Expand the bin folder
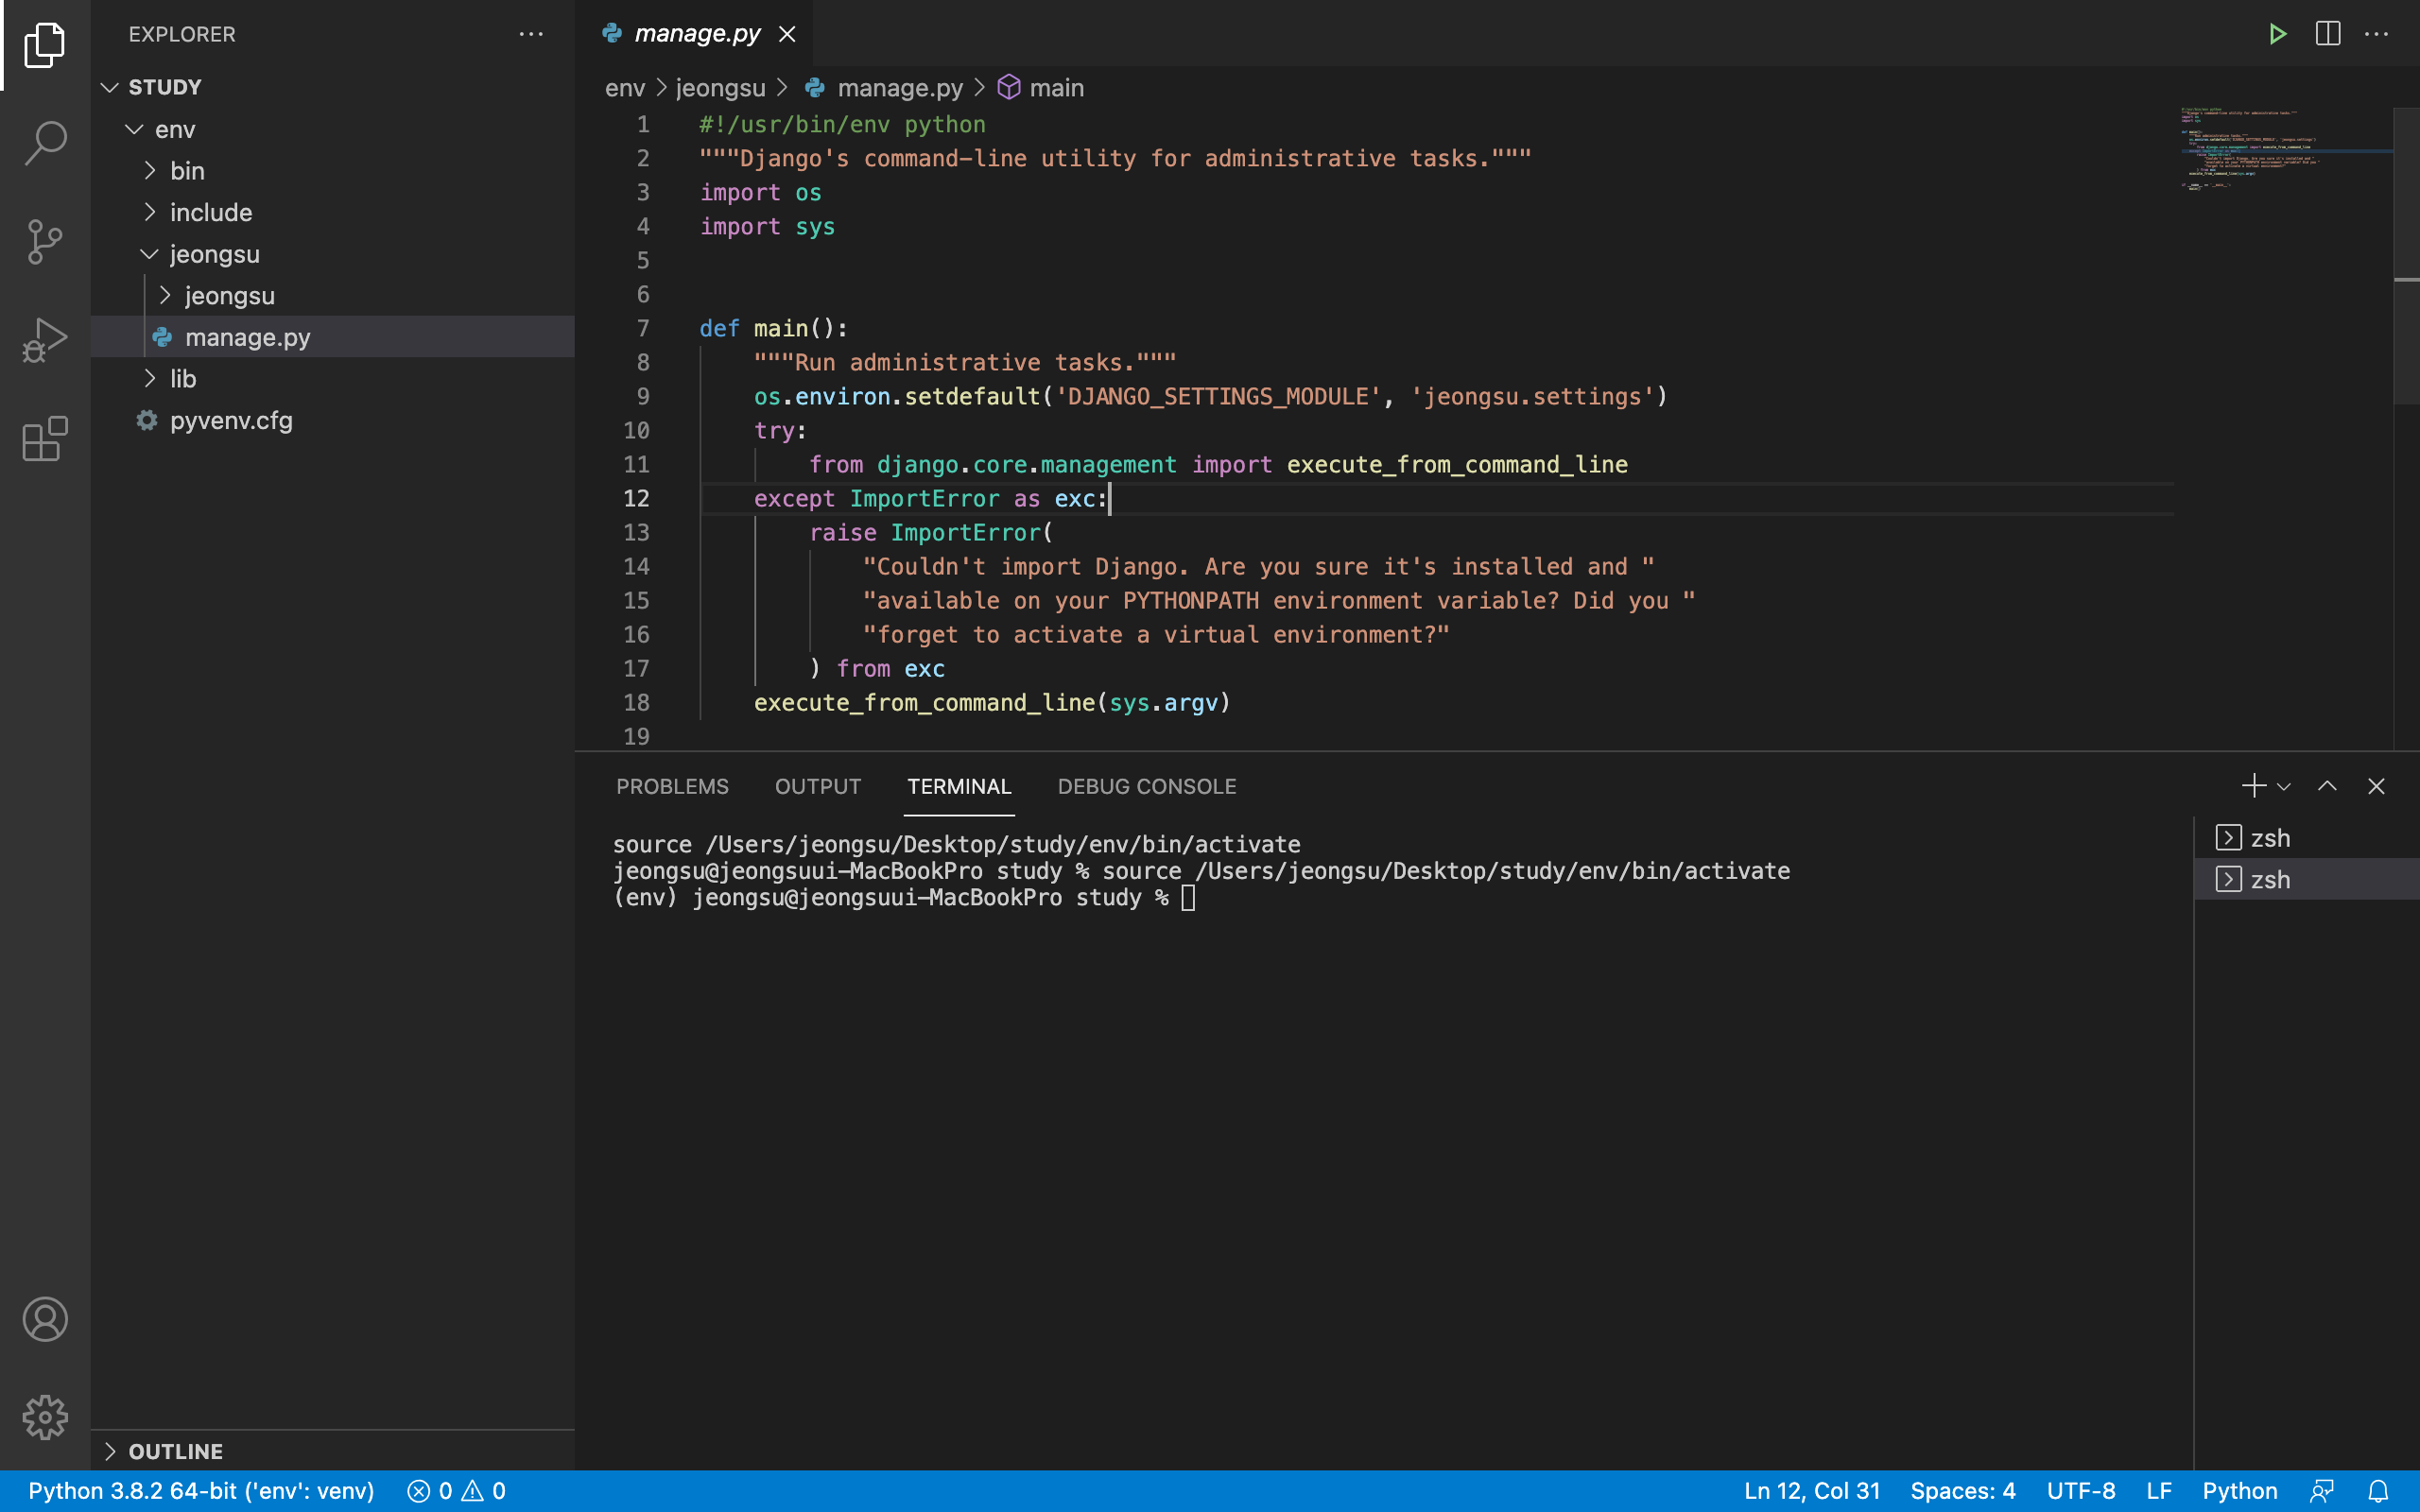Viewport: 2420px width, 1512px height. pos(187,171)
